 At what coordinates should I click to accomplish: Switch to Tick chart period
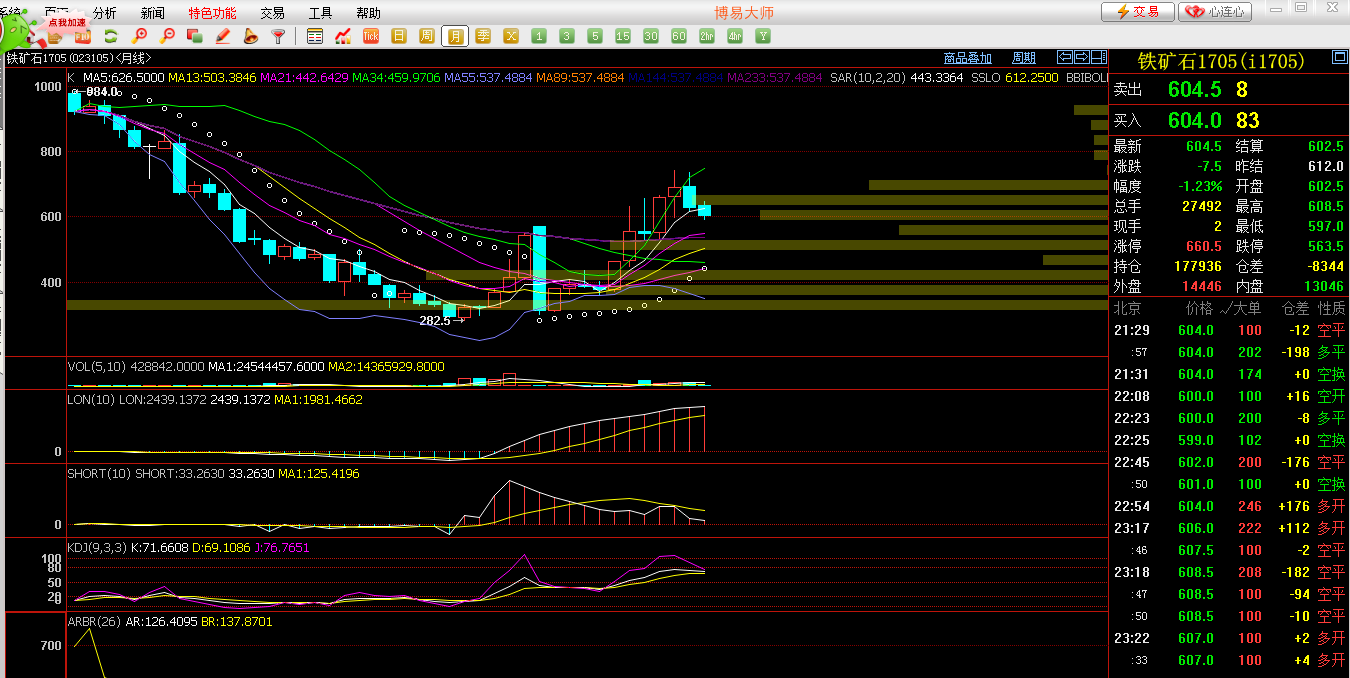pos(371,36)
